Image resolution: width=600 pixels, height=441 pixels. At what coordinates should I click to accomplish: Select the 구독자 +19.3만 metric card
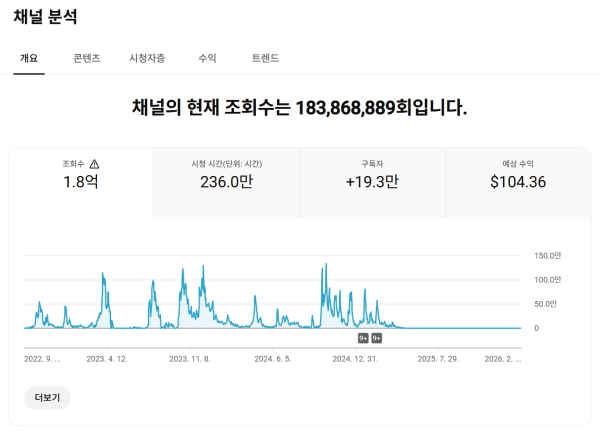pos(371,182)
